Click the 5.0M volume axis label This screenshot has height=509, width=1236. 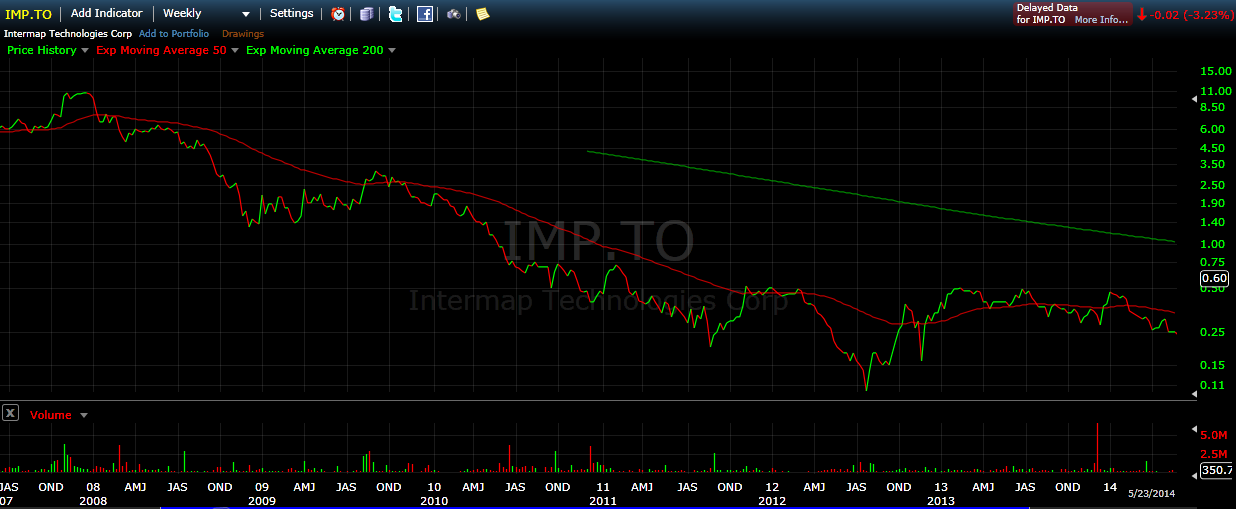pos(1214,435)
